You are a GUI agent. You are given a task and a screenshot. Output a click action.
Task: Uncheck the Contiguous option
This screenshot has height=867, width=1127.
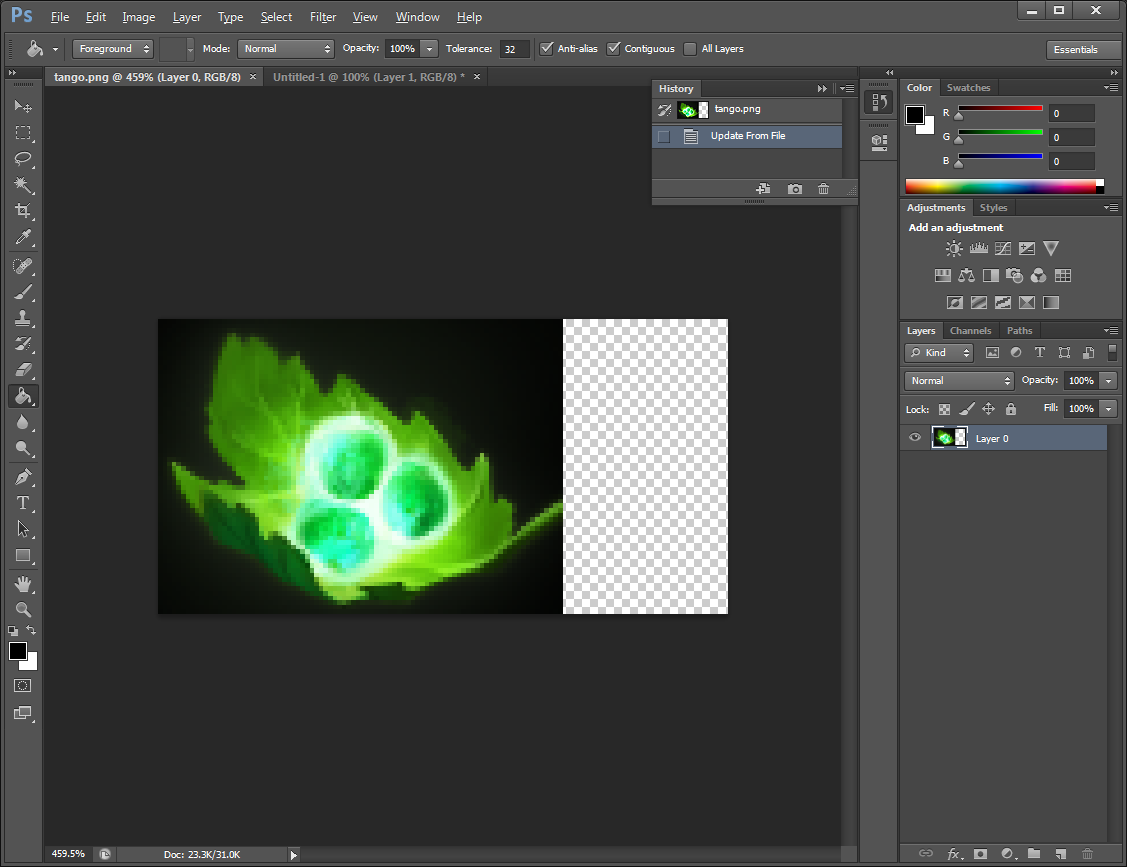(614, 49)
